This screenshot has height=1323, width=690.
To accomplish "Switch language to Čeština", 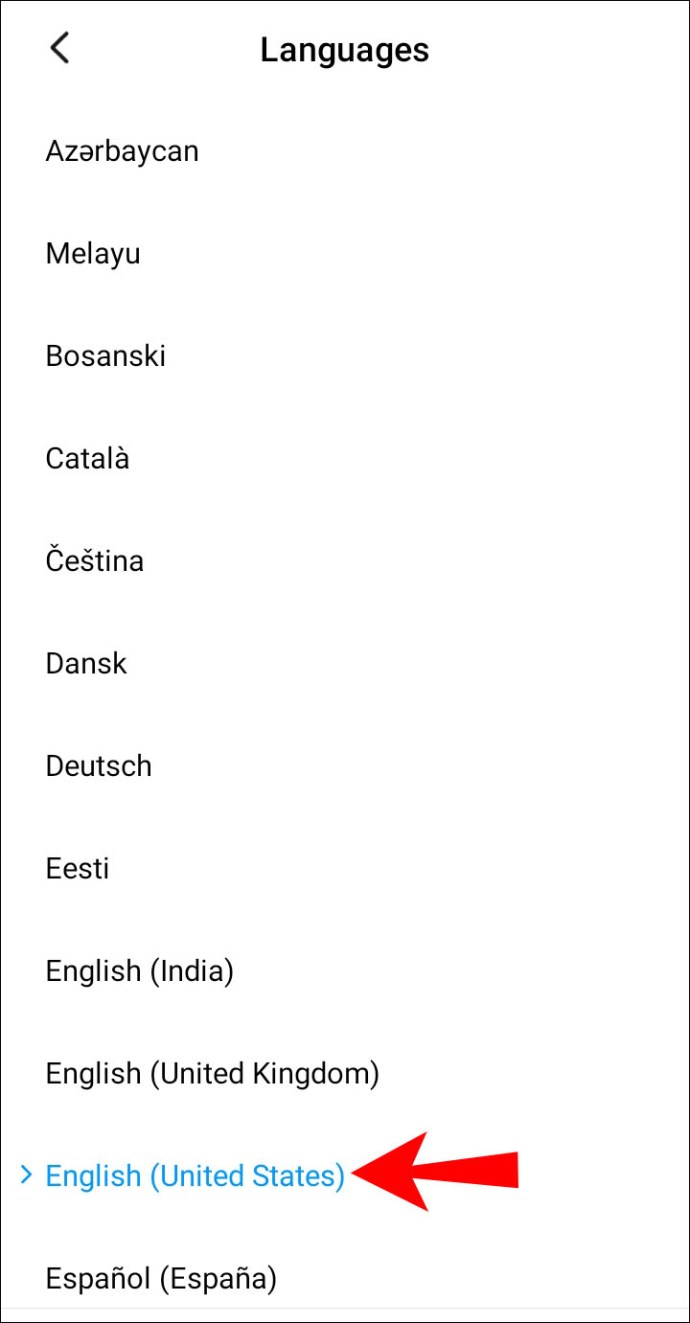I will click(x=95, y=561).
